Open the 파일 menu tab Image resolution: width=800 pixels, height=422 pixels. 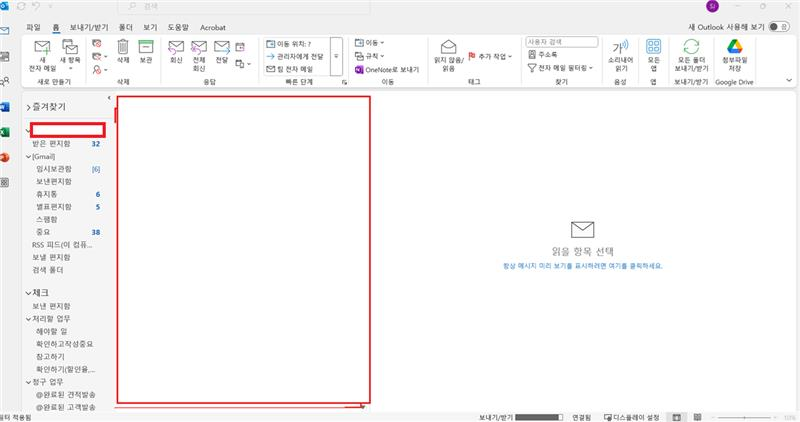coord(34,28)
